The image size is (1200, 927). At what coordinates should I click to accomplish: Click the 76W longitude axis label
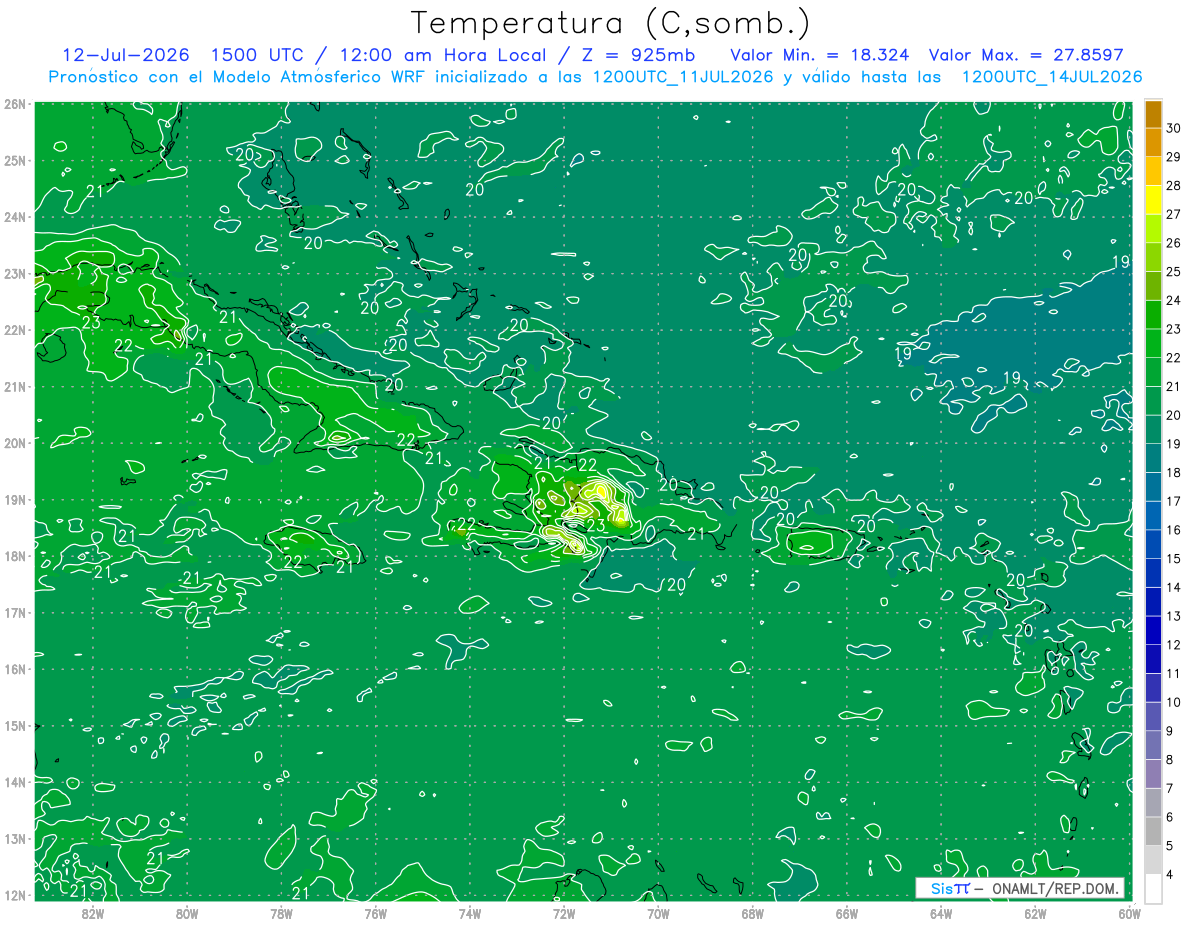[x=376, y=914]
